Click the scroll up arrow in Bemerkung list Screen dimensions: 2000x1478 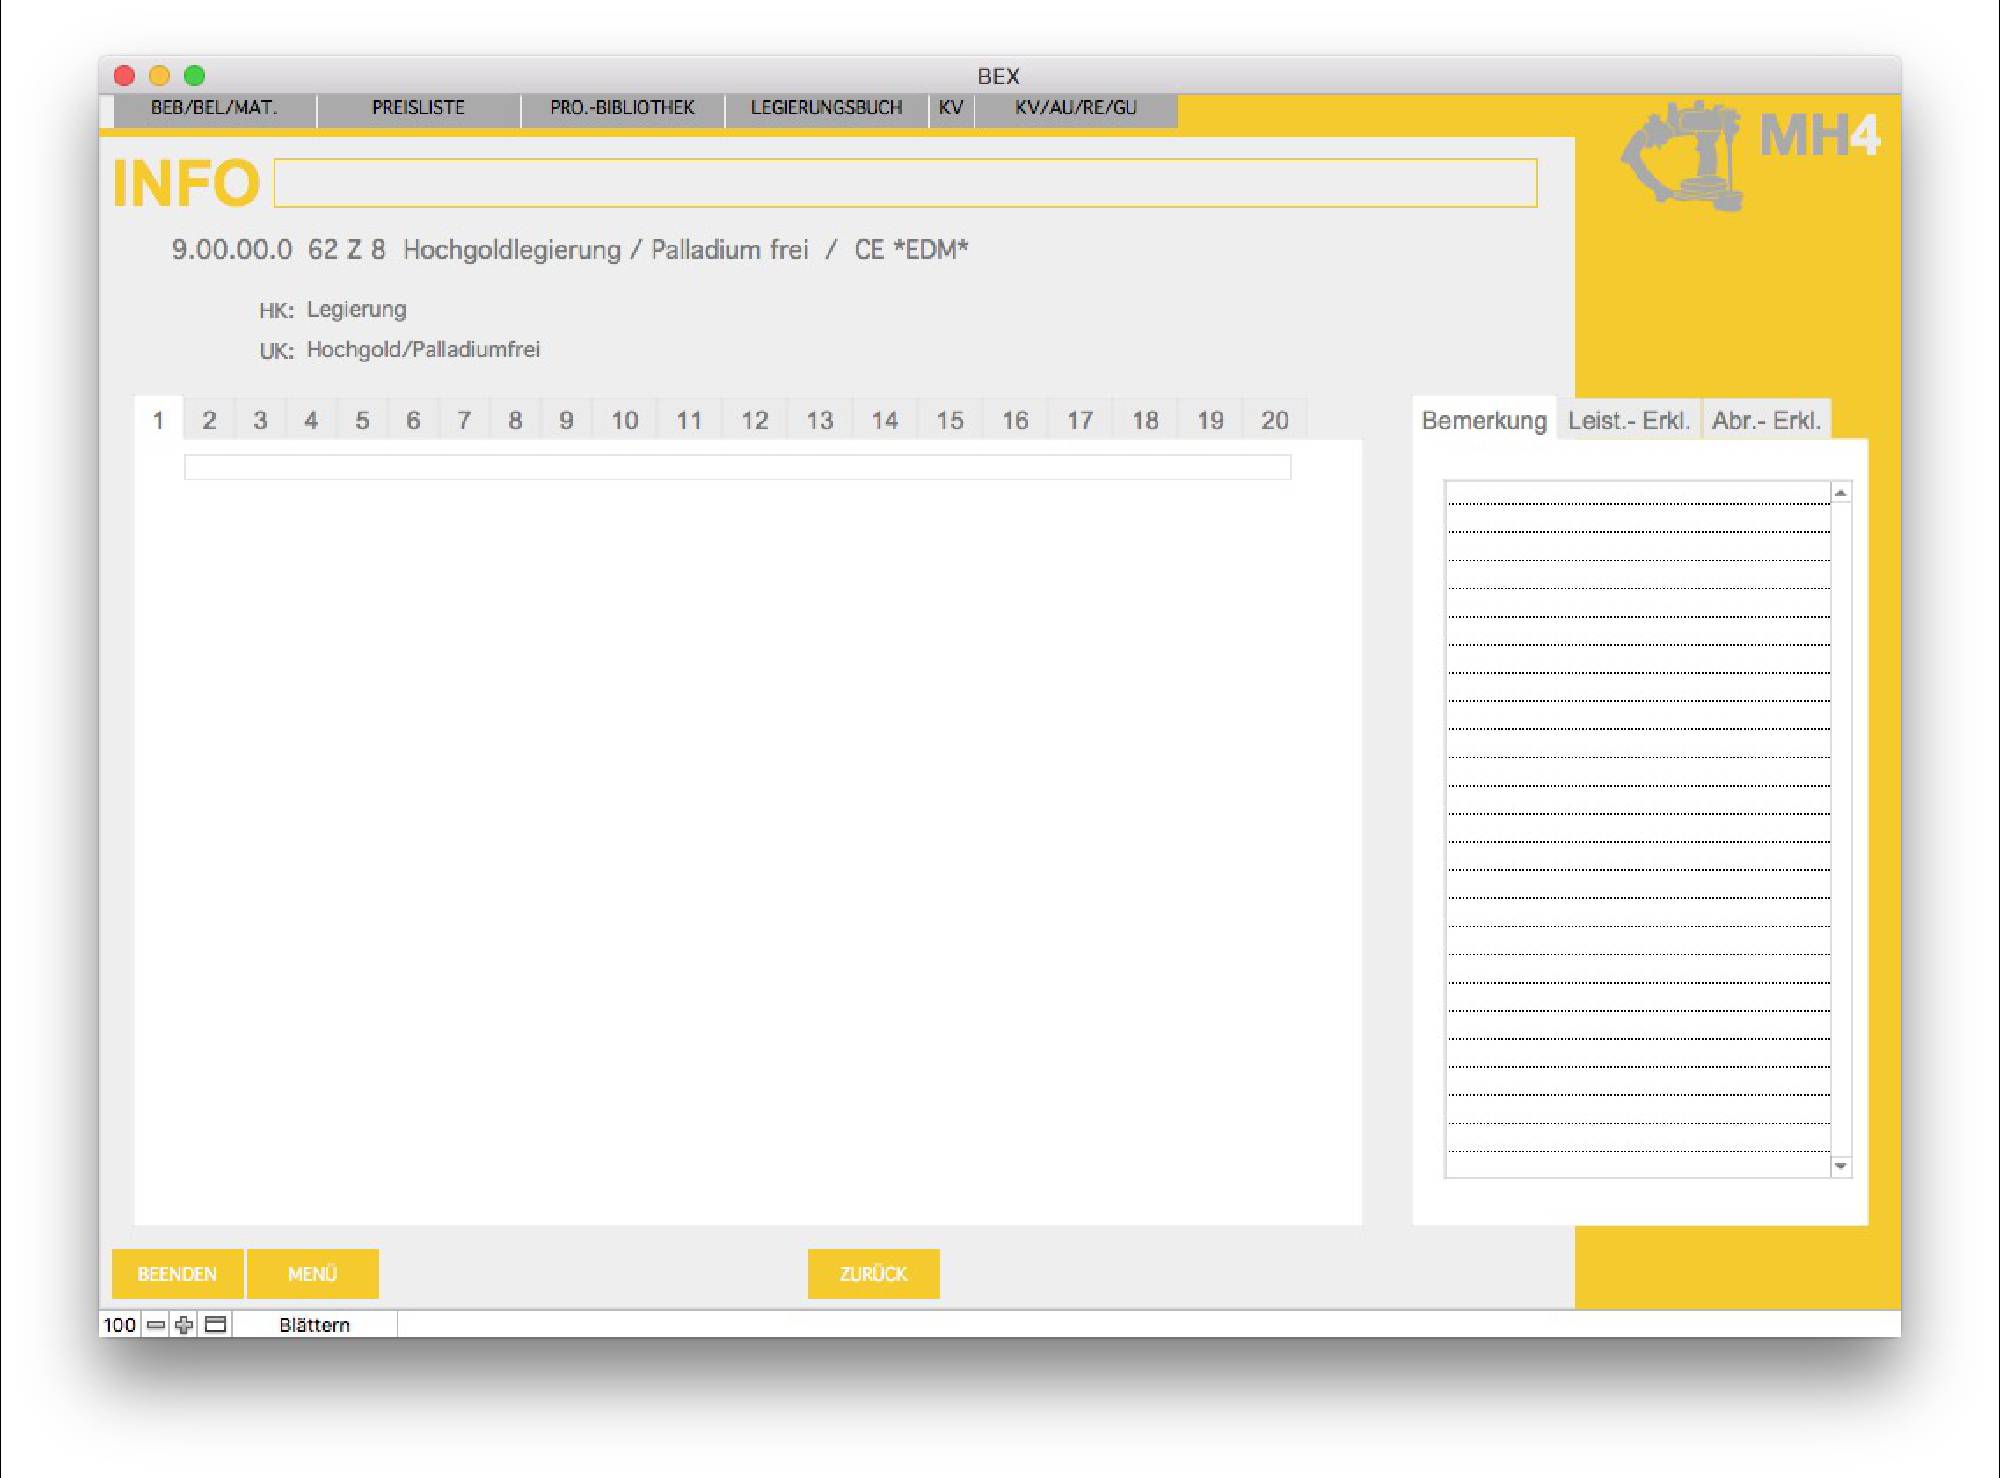coord(1840,492)
